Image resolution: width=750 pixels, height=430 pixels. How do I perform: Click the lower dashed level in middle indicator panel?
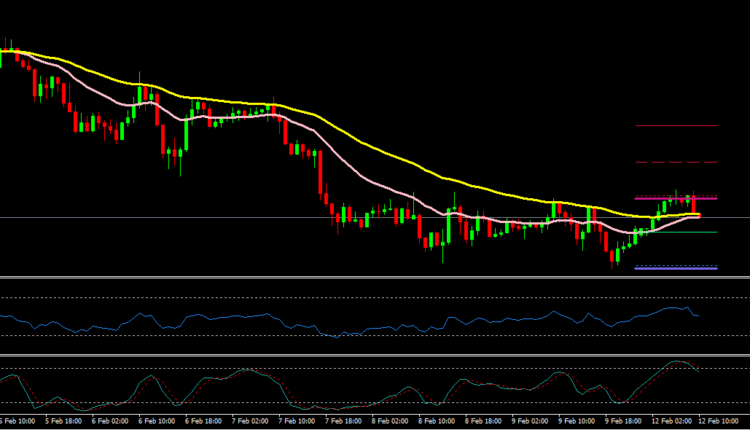point(200,335)
